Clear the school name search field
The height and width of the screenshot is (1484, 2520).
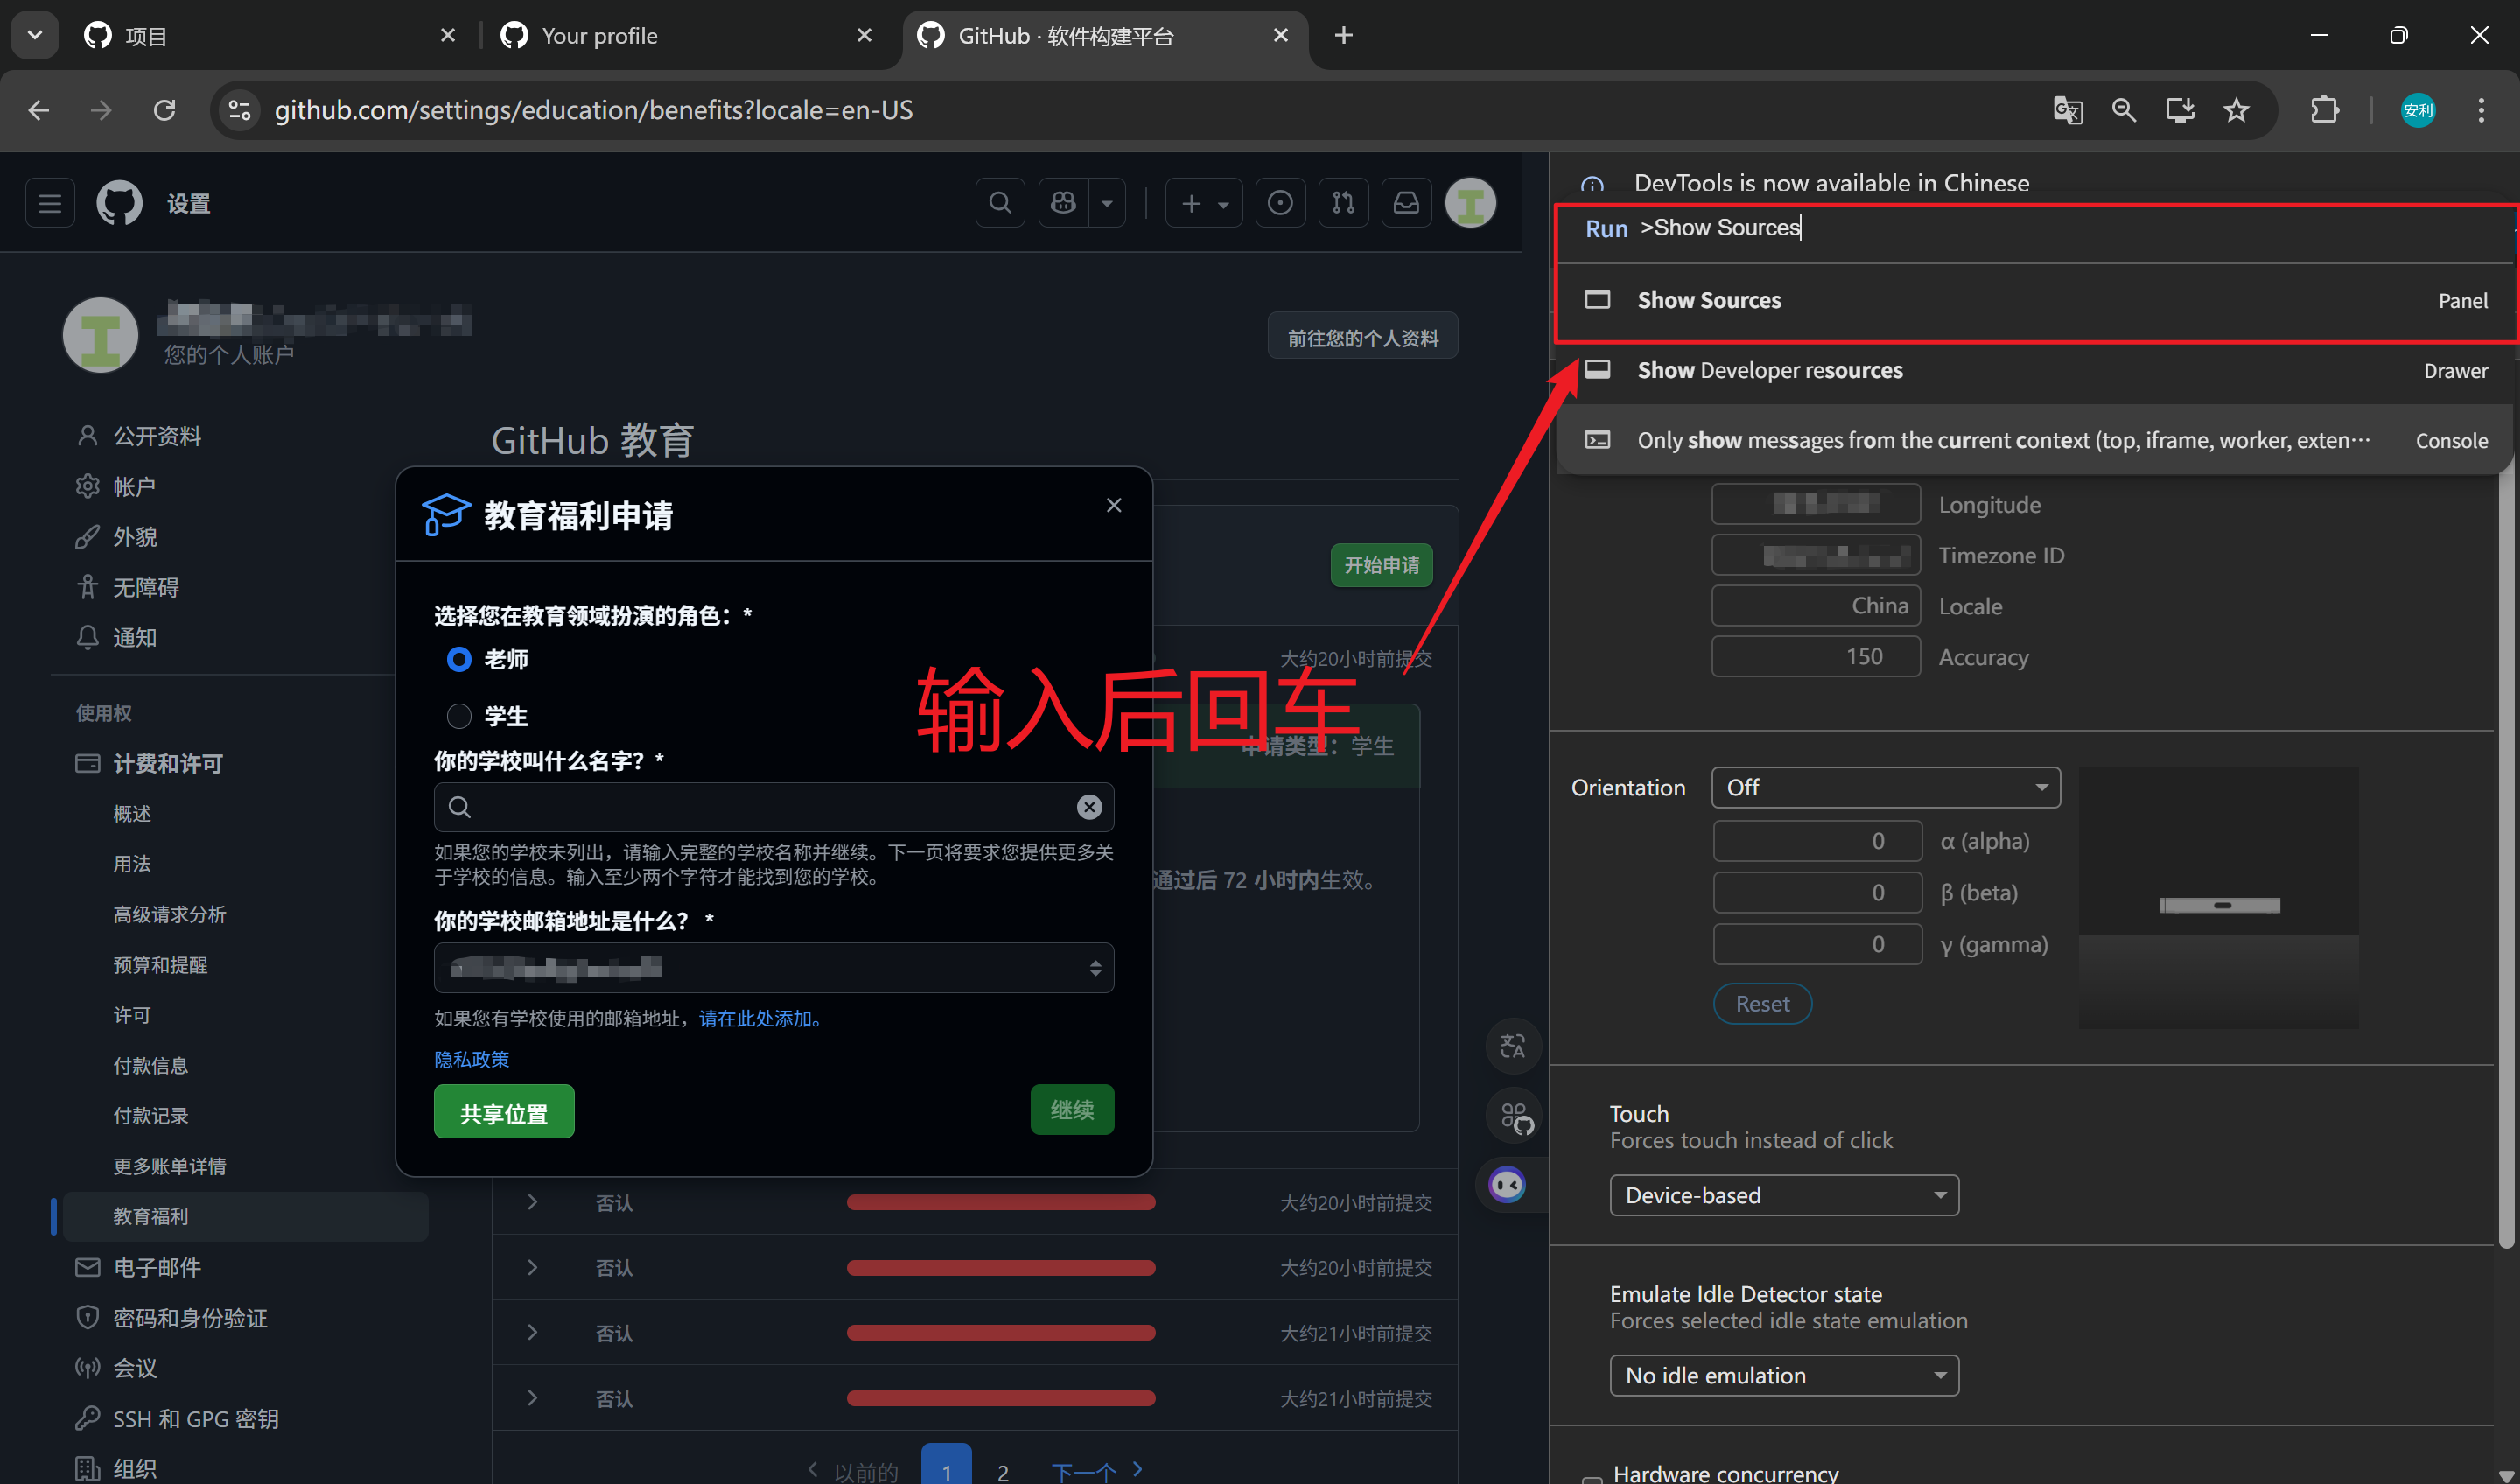1089,807
